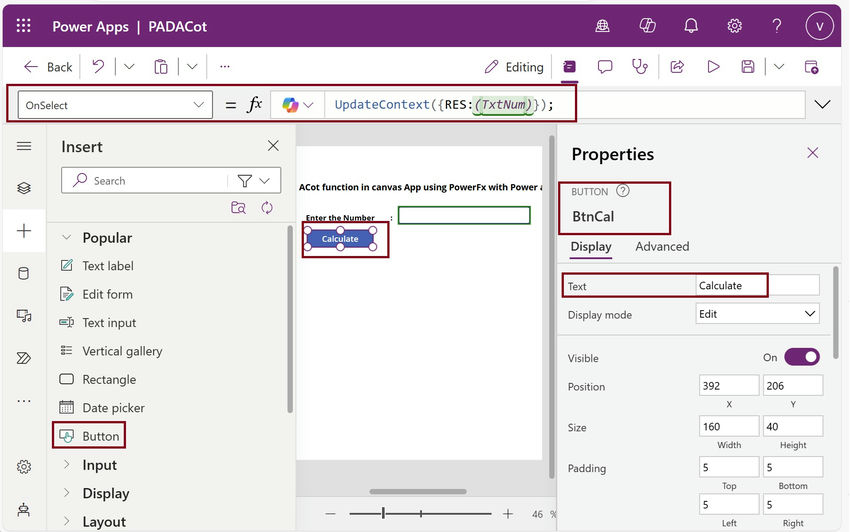Open the Insert filter dropdown

254,181
